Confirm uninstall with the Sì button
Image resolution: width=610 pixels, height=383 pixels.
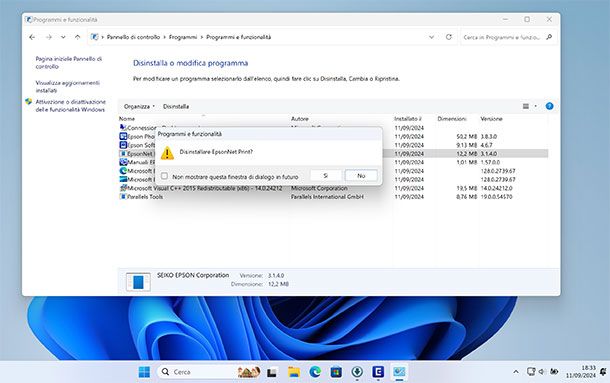pyautogui.click(x=326, y=176)
